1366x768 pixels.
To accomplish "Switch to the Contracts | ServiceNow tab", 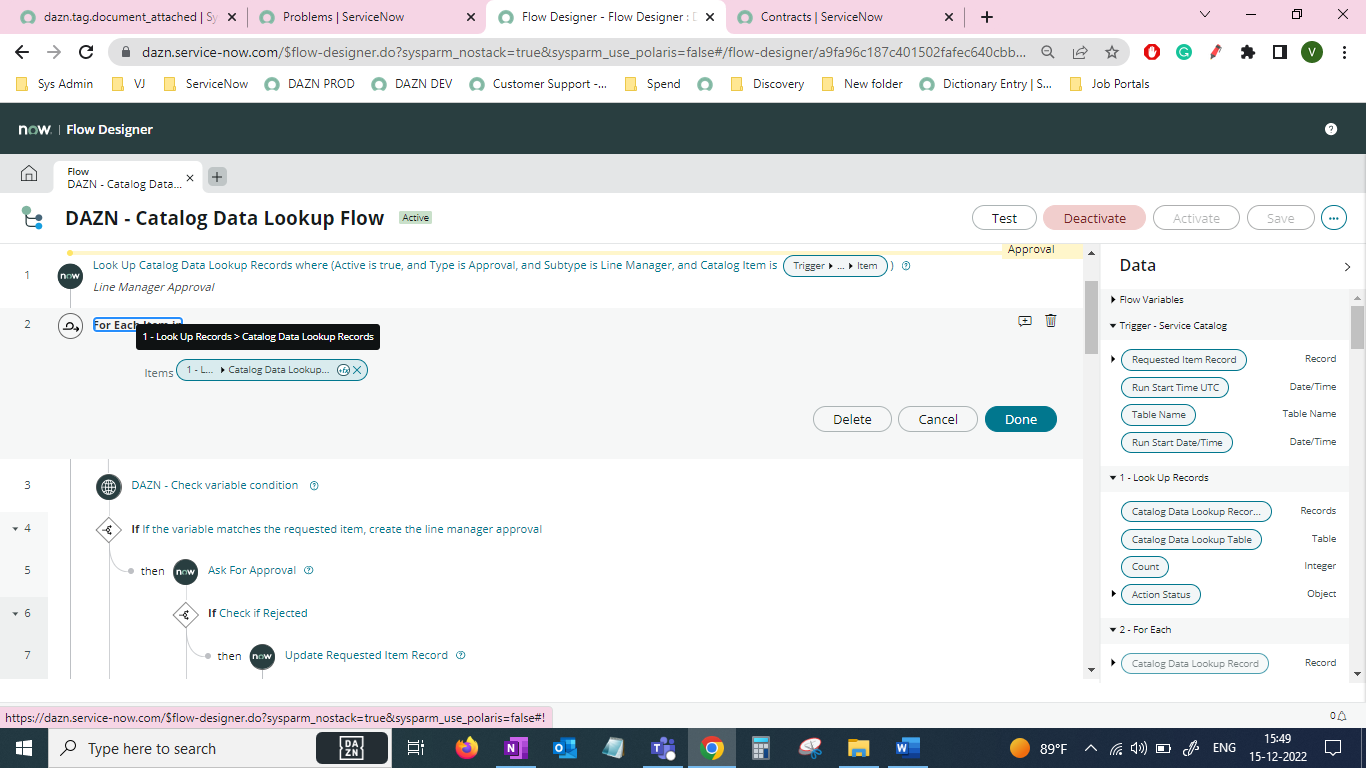I will coord(846,17).
